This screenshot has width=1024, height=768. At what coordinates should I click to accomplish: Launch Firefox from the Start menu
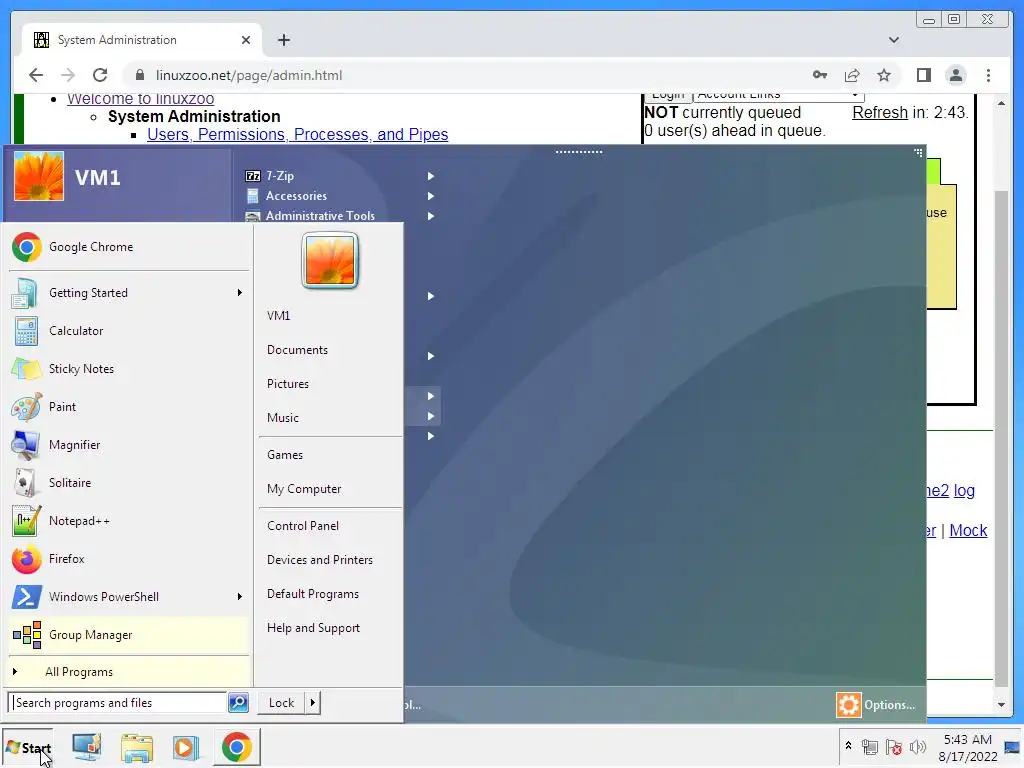pyautogui.click(x=129, y=558)
